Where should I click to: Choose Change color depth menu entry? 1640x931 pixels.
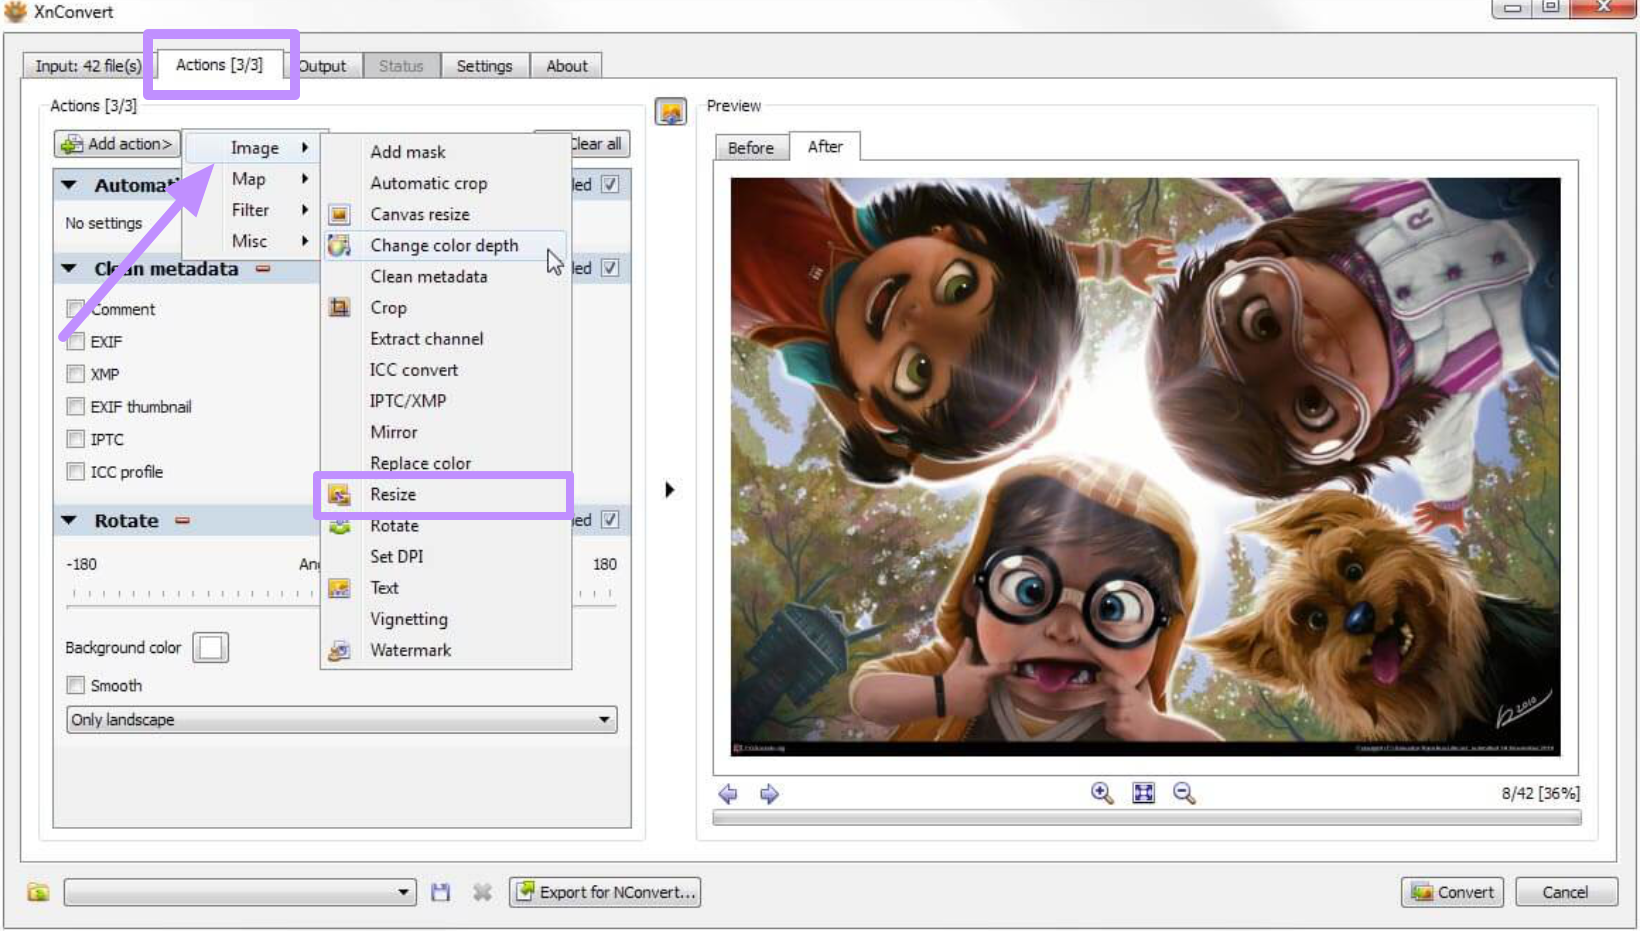point(445,245)
